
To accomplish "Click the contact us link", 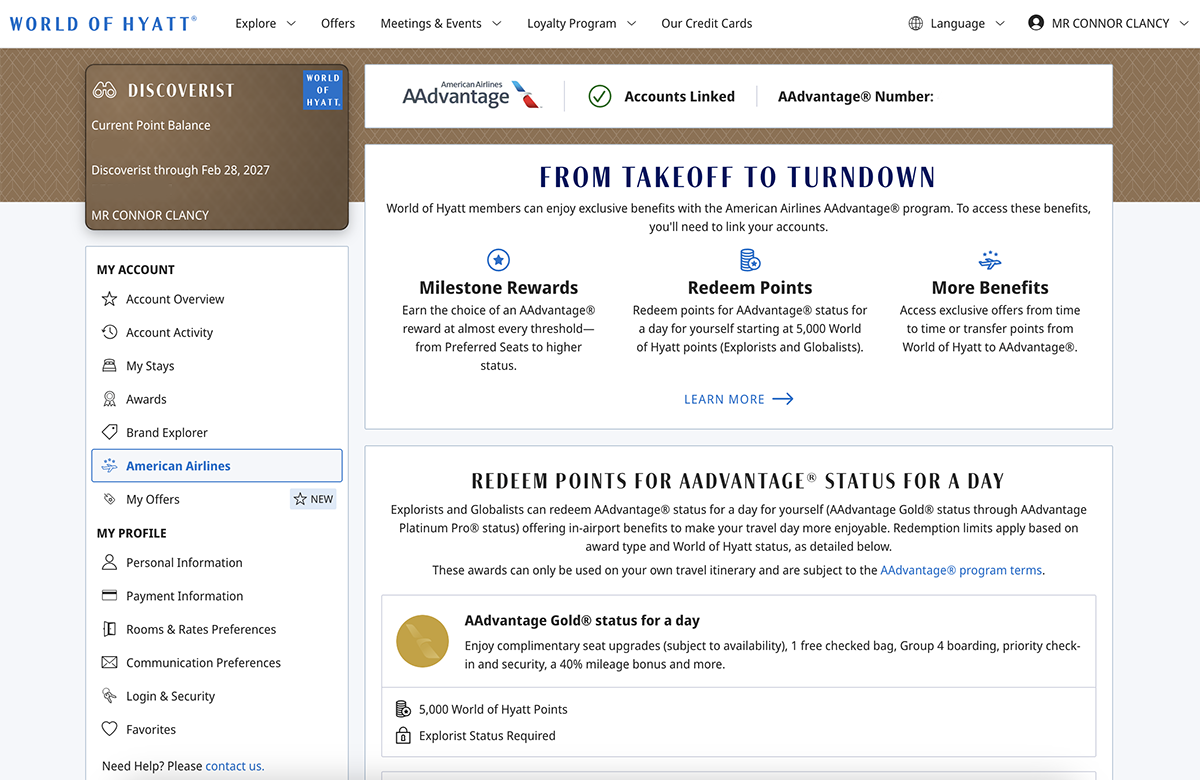I will tap(234, 766).
